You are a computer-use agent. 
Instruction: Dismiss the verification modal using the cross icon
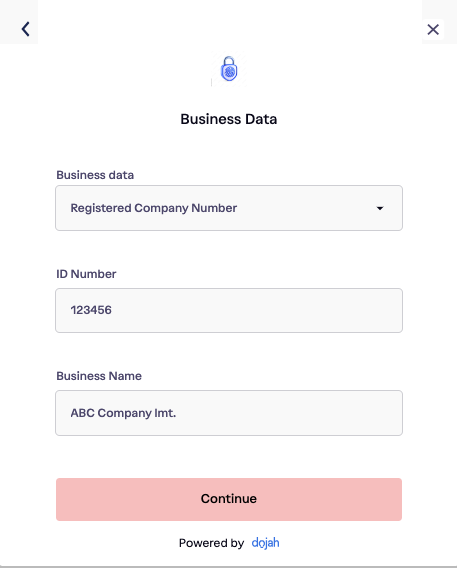[433, 29]
